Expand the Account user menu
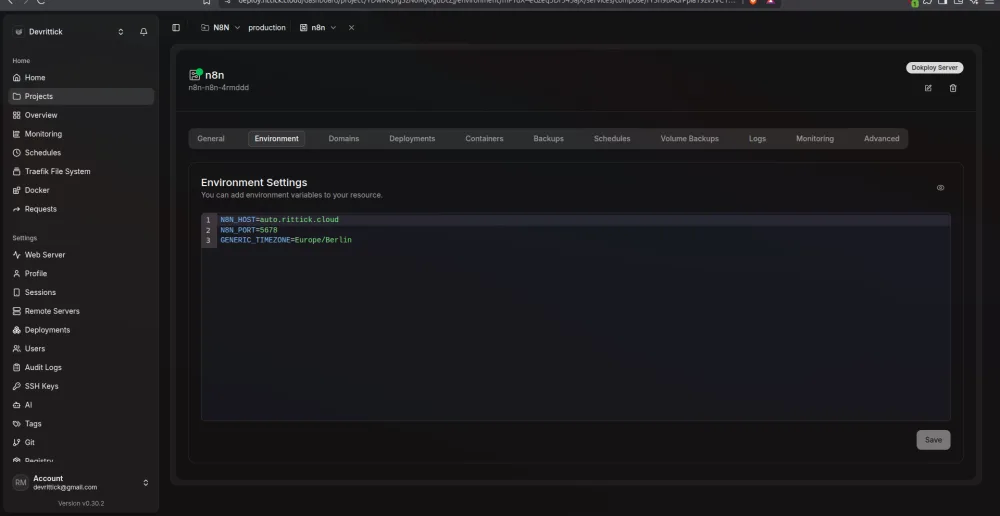This screenshot has height=516, width=1000. coord(81,483)
